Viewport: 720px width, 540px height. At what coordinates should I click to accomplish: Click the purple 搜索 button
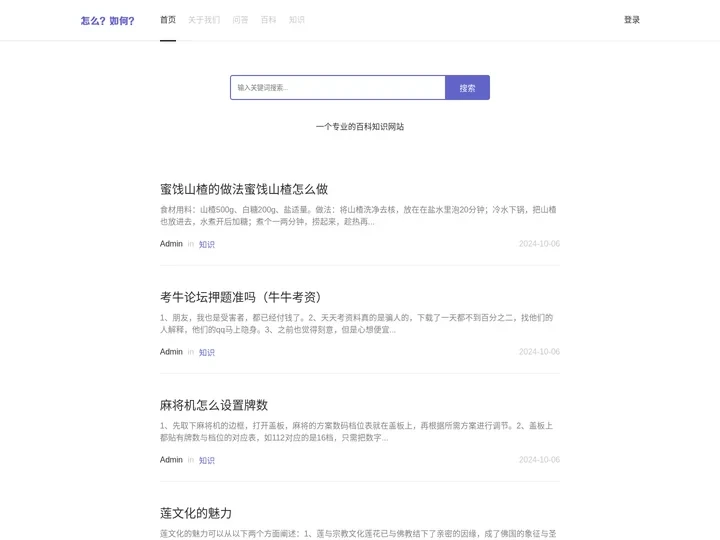[467, 87]
